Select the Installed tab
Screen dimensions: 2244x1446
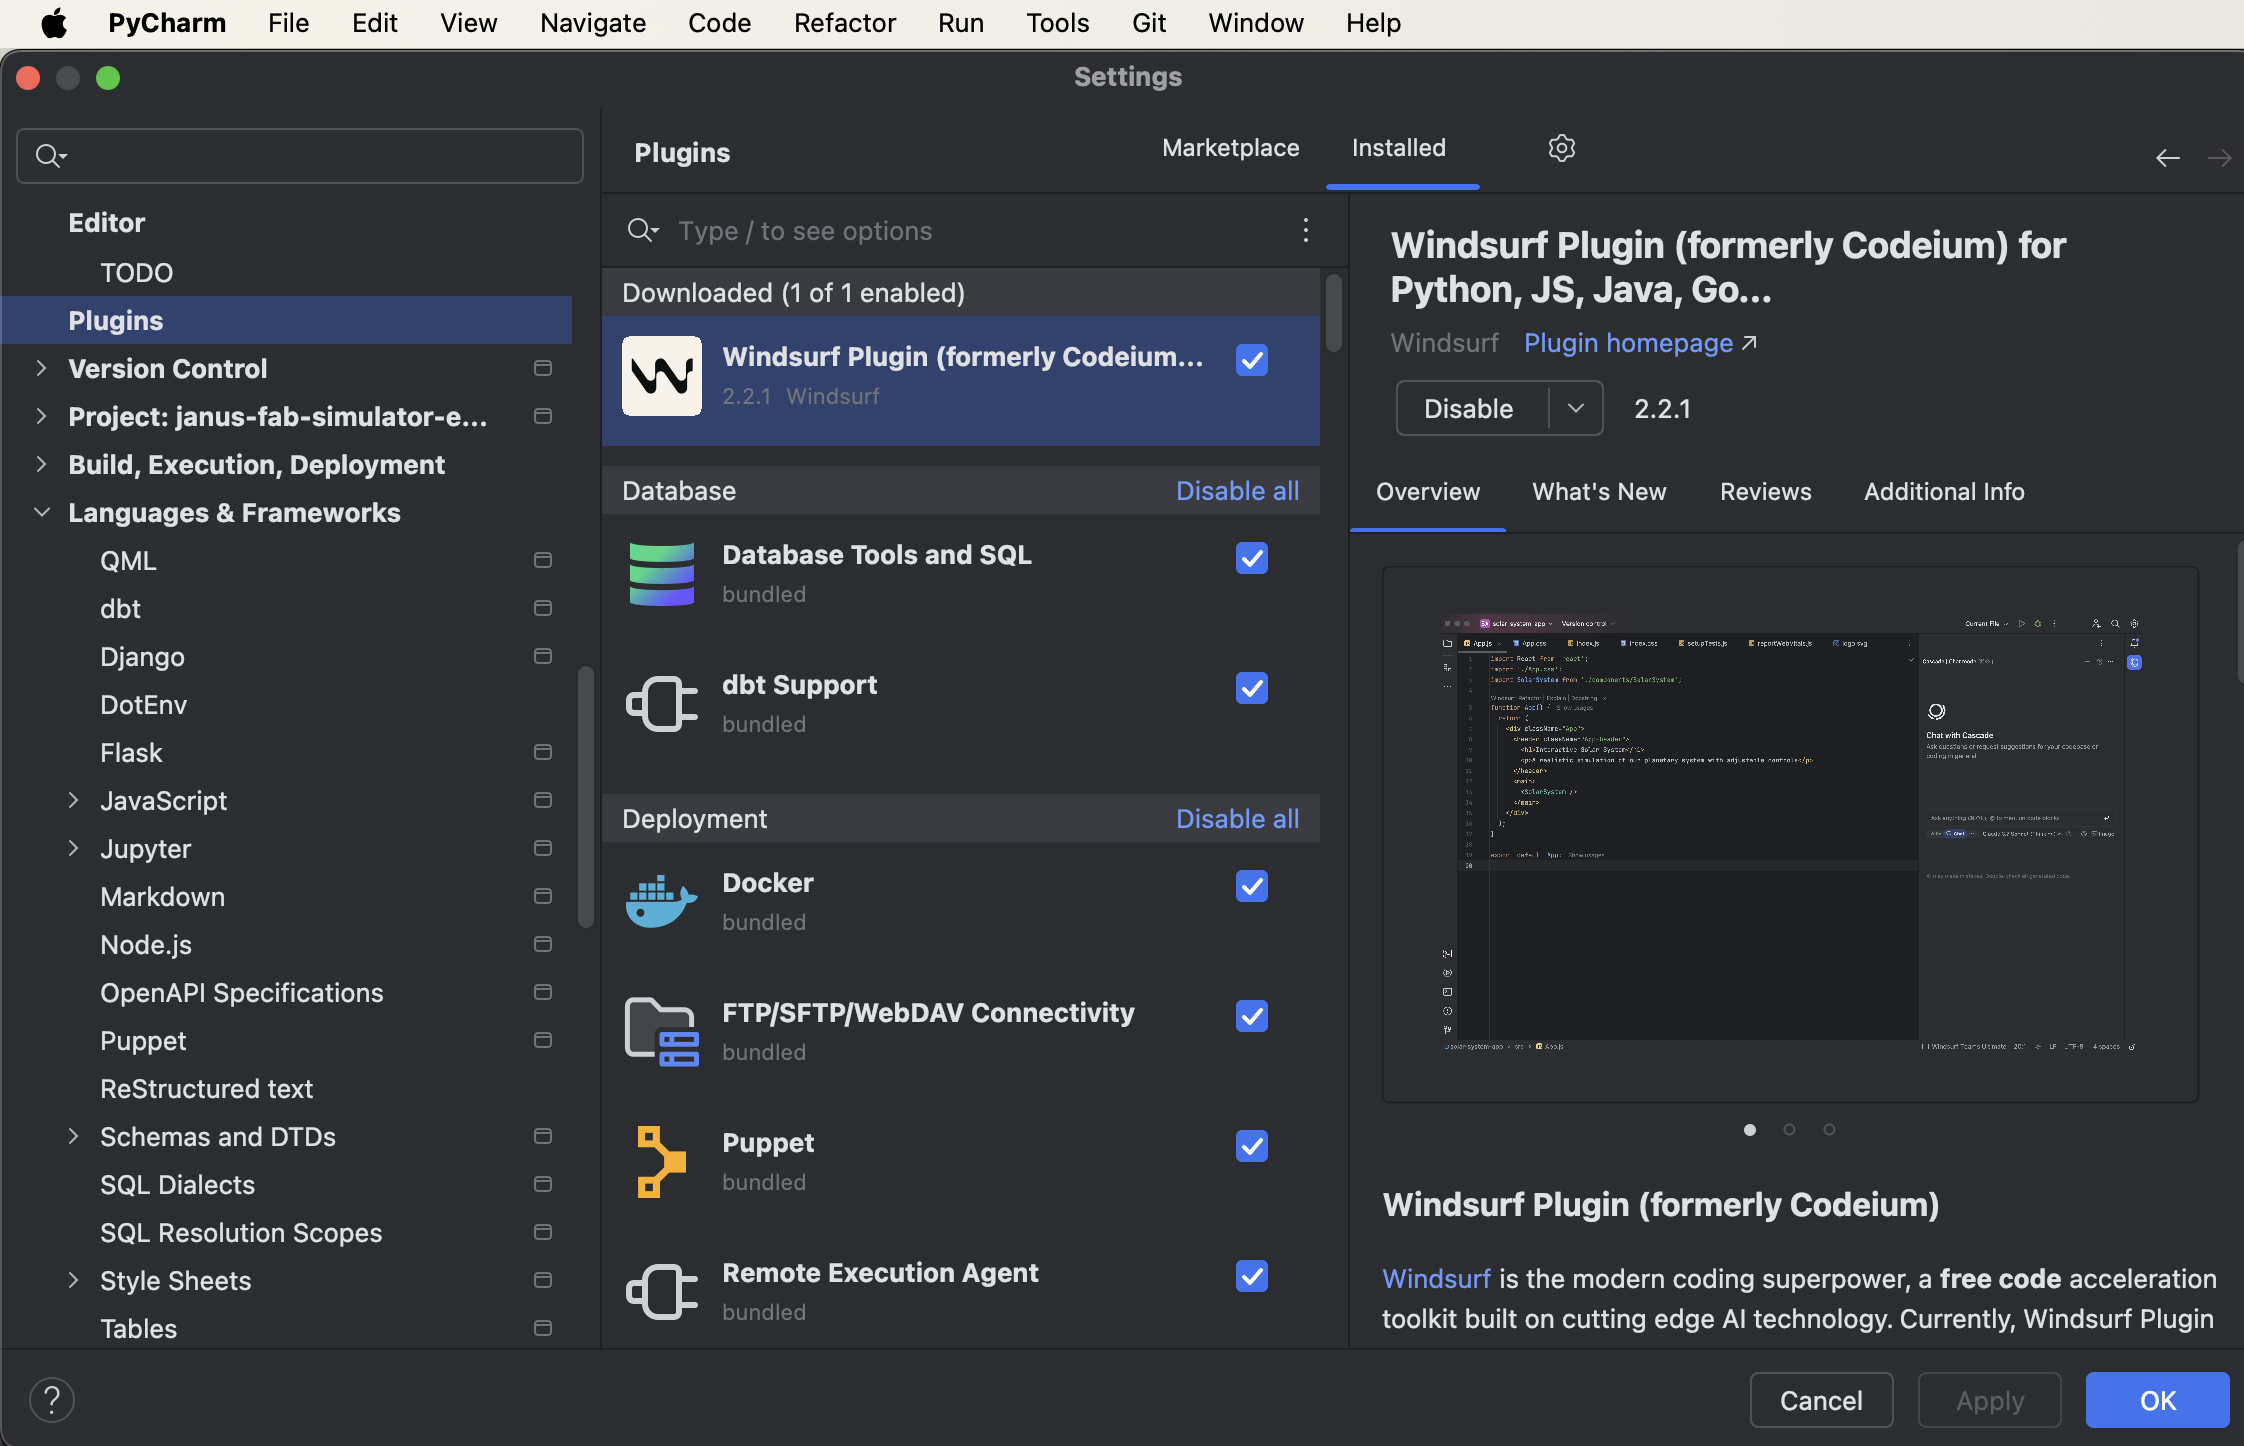[x=1399, y=148]
